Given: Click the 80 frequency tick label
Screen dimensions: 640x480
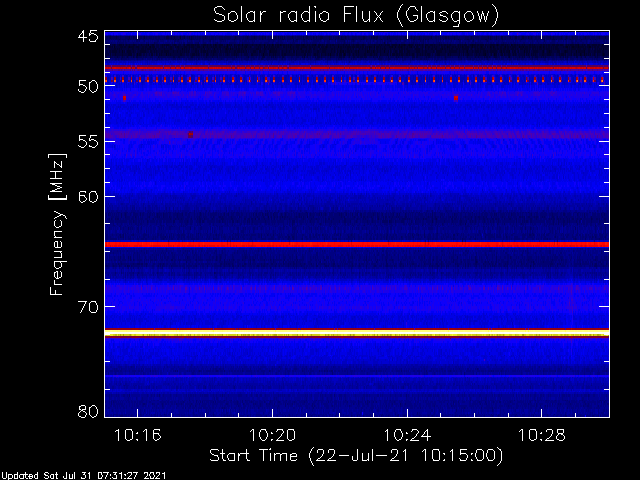Looking at the screenshot, I should click(88, 411).
